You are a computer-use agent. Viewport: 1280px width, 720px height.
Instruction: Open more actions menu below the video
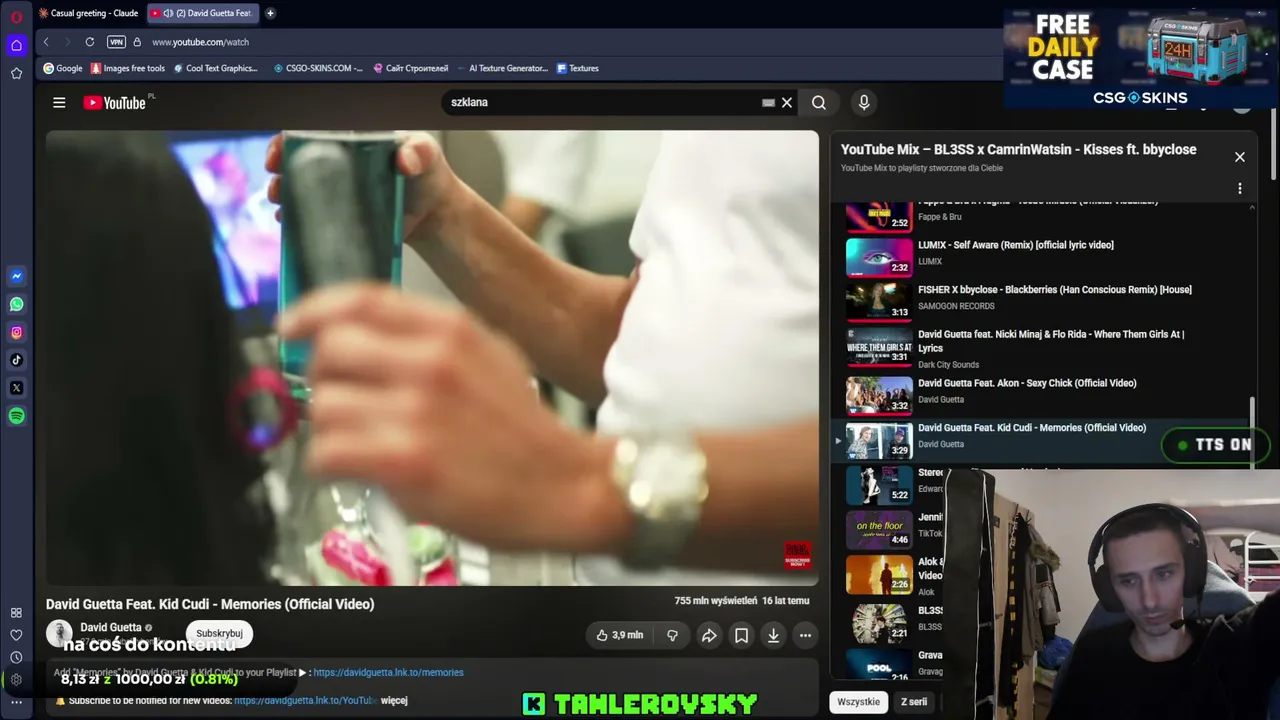pos(805,635)
